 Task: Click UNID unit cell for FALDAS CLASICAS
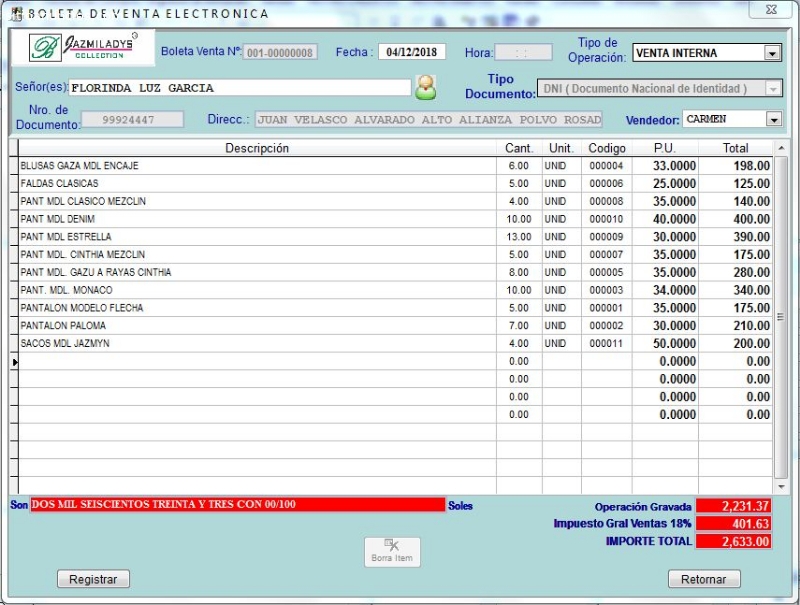562,184
